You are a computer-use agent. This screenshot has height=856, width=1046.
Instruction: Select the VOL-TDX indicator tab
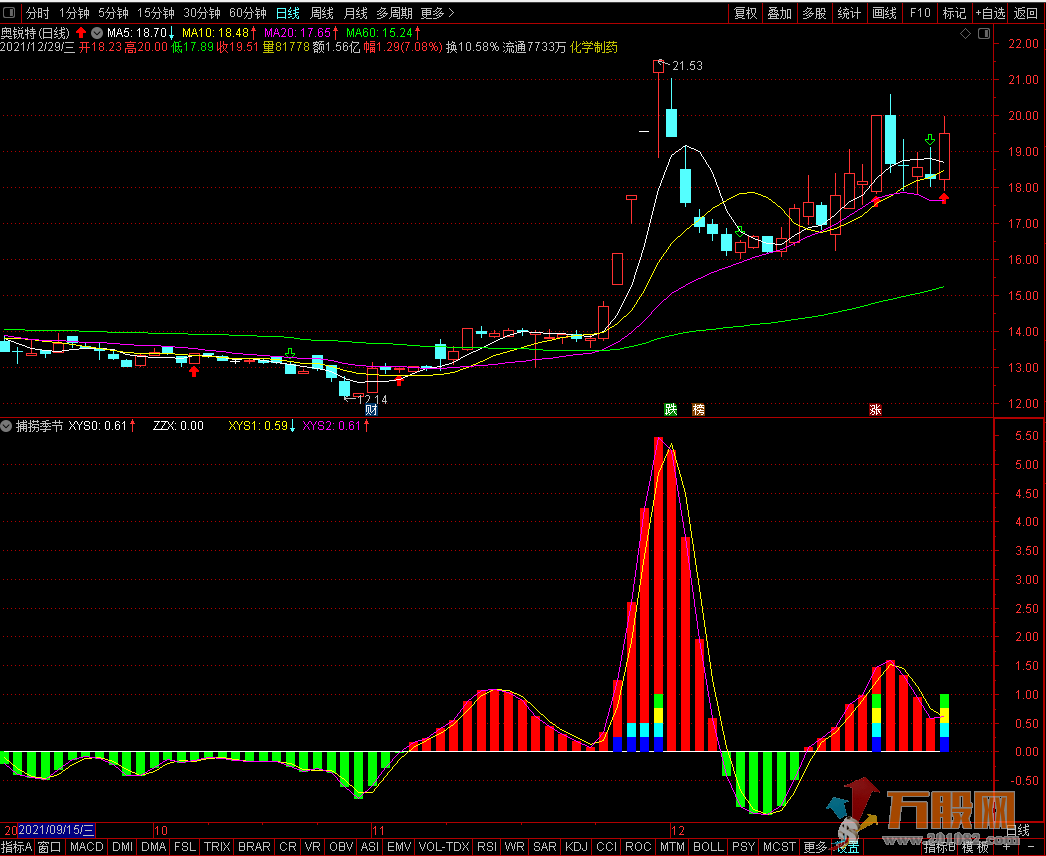click(444, 847)
